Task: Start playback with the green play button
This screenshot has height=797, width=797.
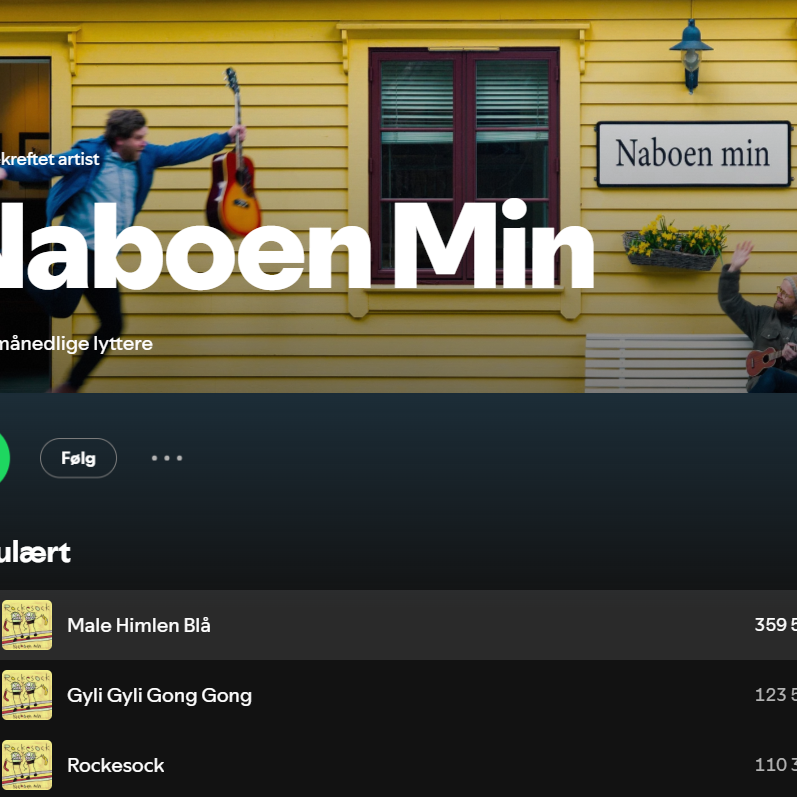Action: pyautogui.click(x=3, y=458)
